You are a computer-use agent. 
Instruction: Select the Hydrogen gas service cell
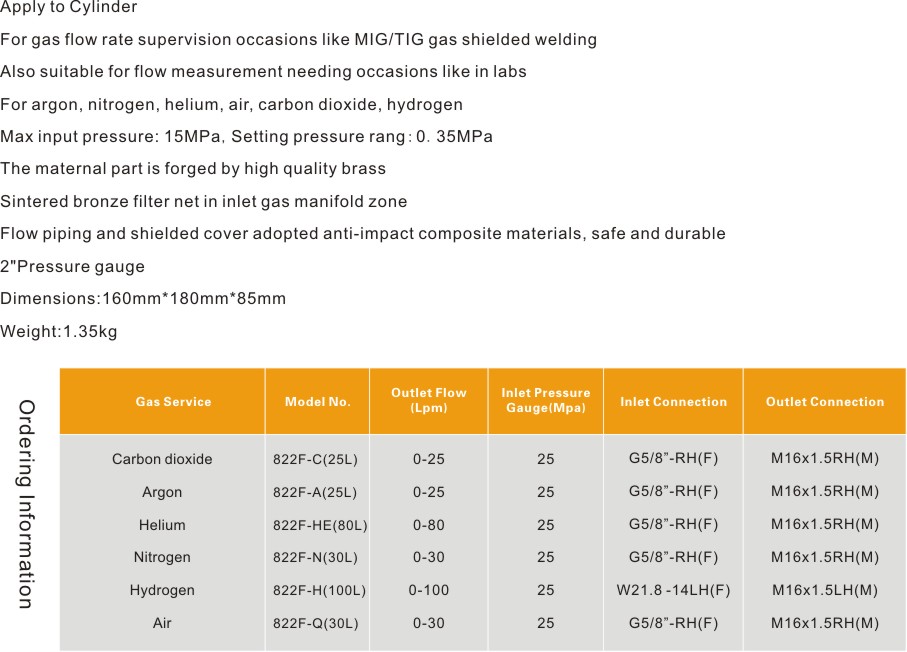[162, 590]
